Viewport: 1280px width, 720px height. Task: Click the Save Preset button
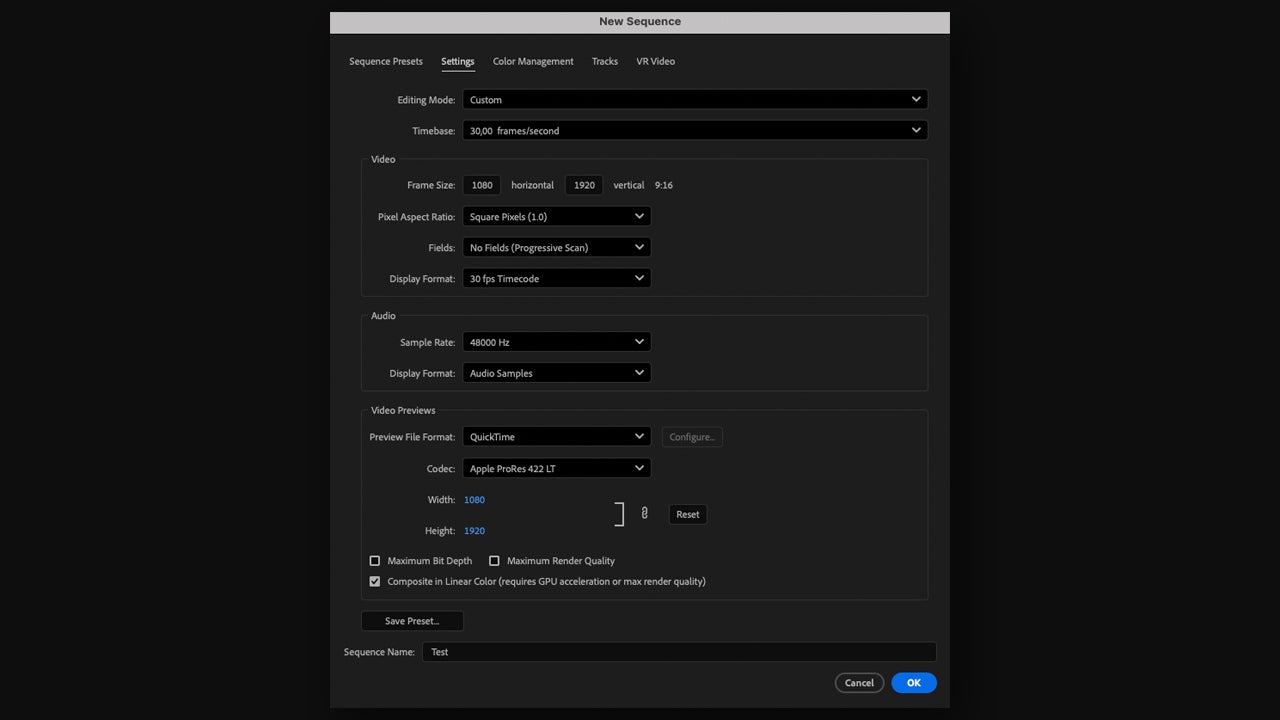tap(412, 620)
